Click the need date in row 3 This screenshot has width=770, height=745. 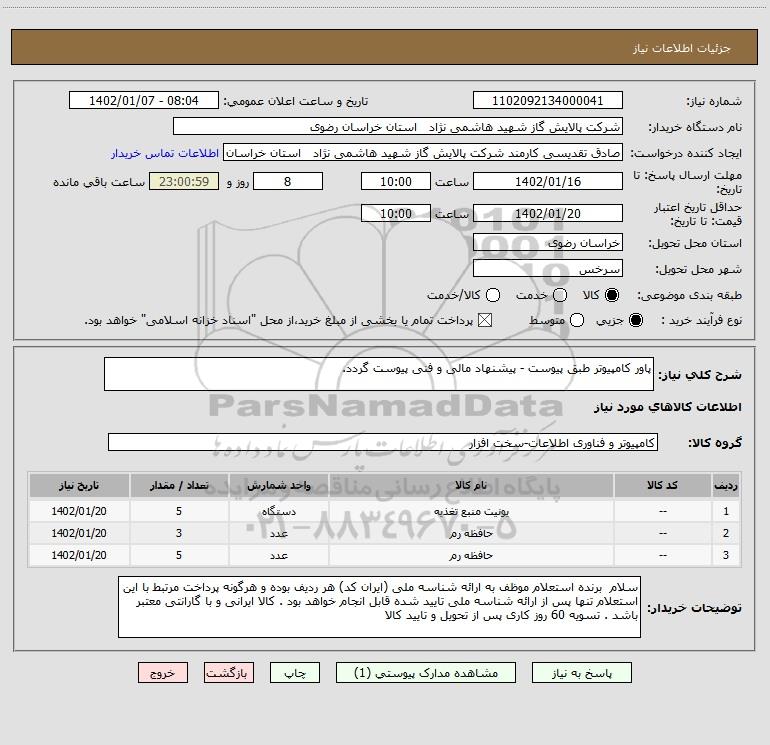(x=79, y=555)
